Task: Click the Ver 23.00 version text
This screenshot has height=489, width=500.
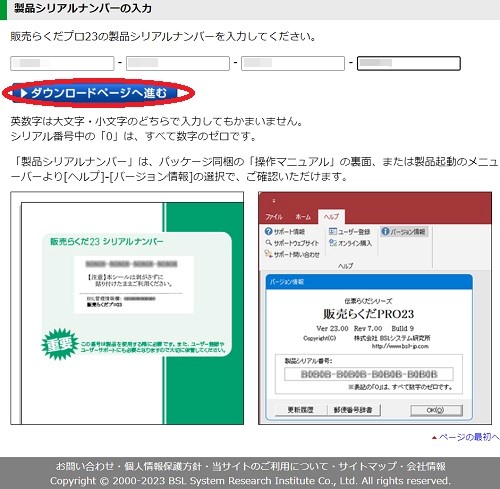Action: [332, 329]
